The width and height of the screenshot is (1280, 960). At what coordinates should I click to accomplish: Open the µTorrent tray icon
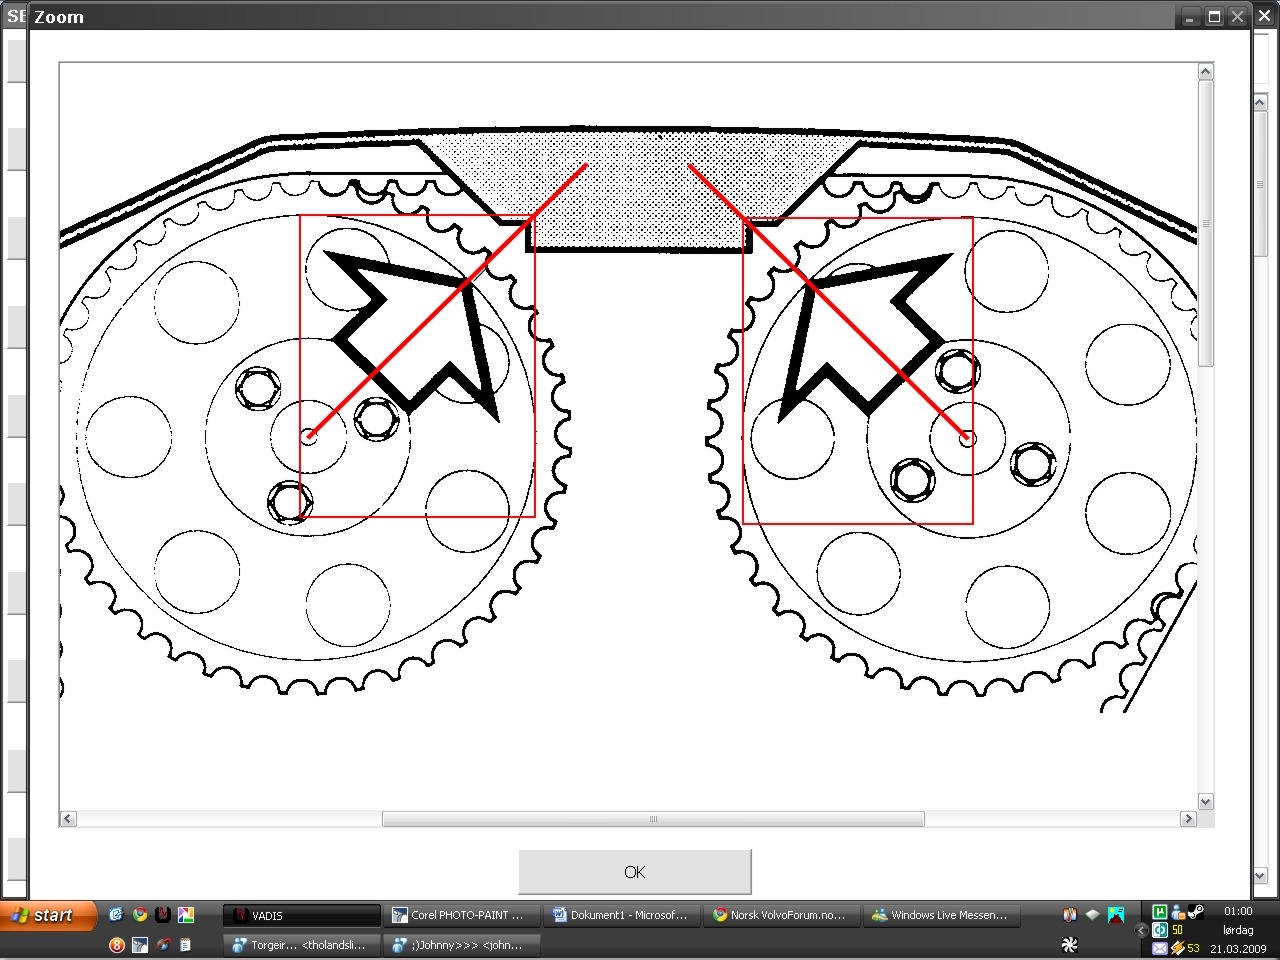click(1159, 912)
